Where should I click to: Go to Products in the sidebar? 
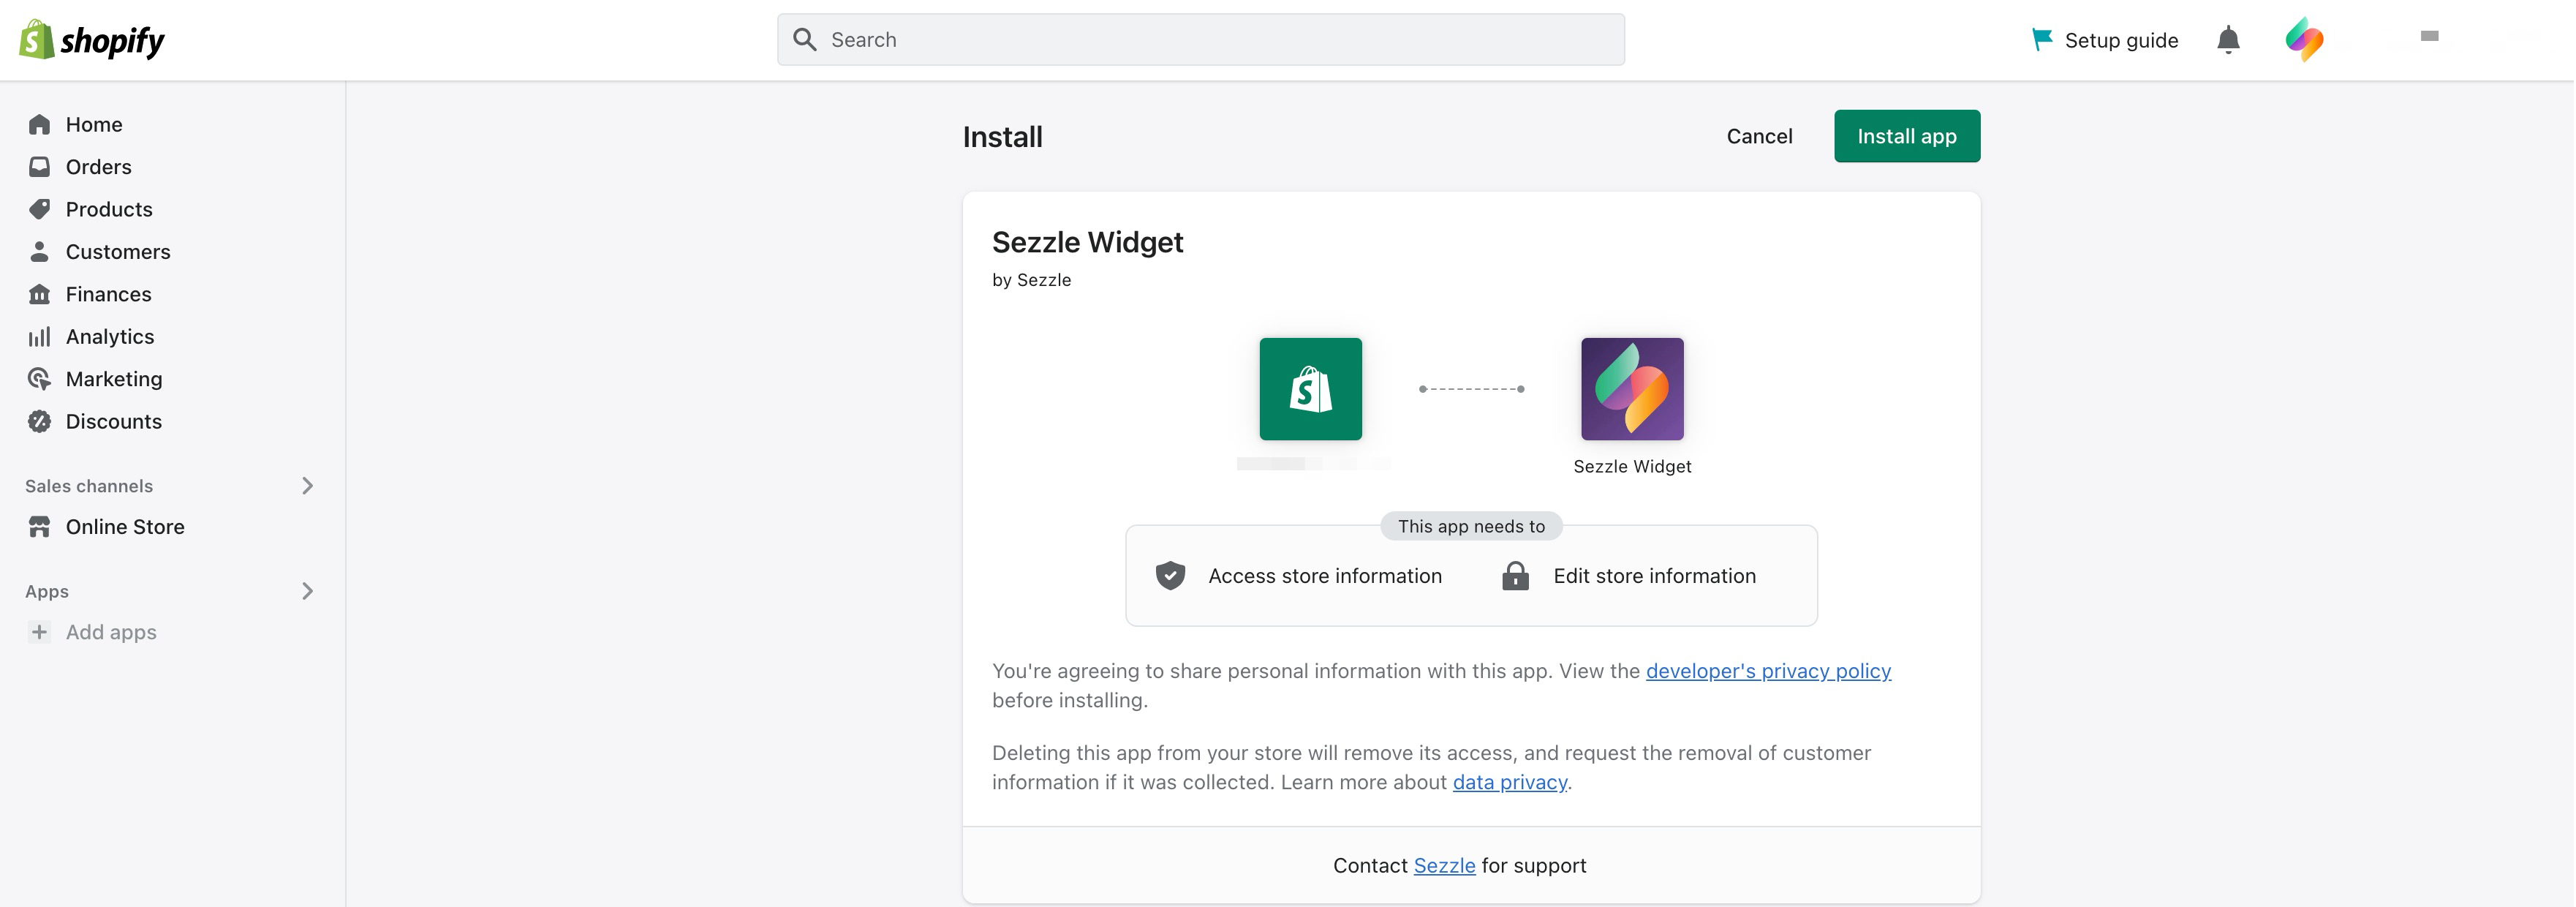(x=108, y=209)
